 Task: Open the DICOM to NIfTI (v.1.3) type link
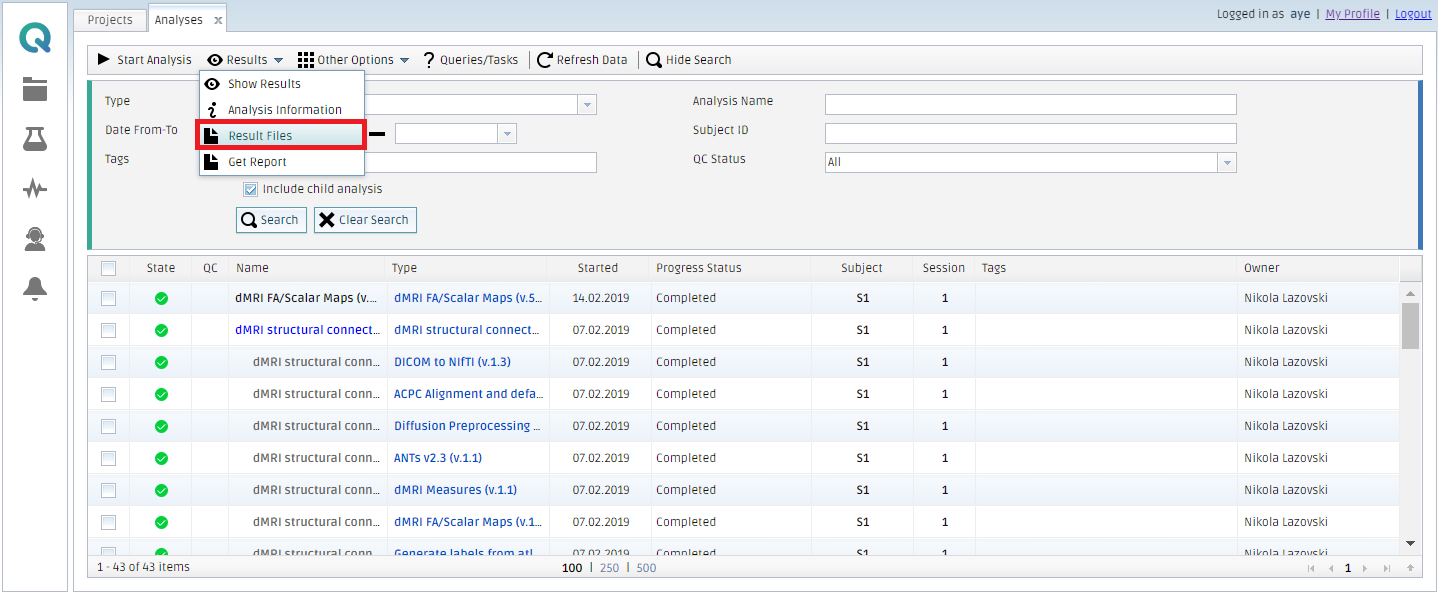[452, 362]
